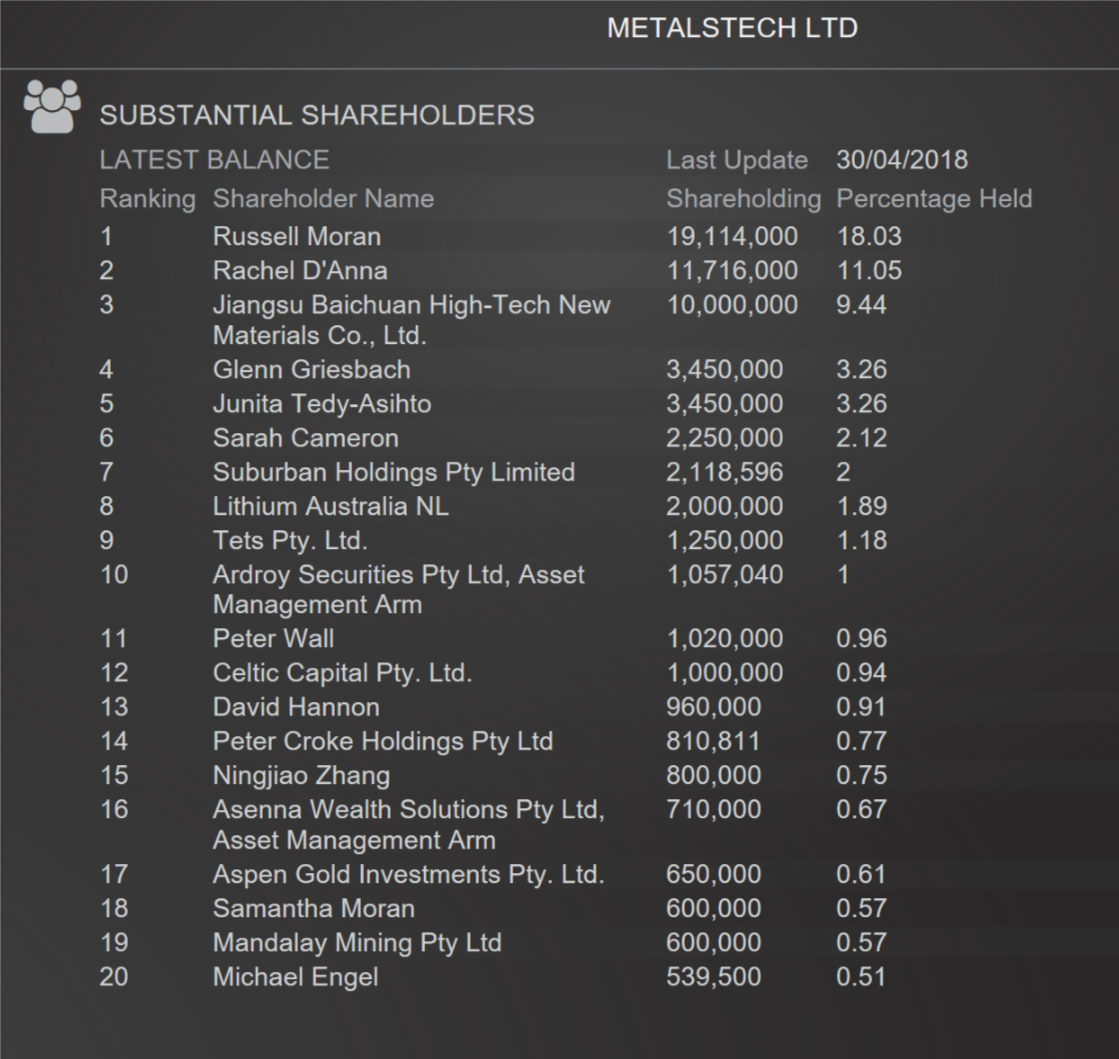
Task: Select Ardroy Securities Pty Ltd row
Action: pos(398,589)
